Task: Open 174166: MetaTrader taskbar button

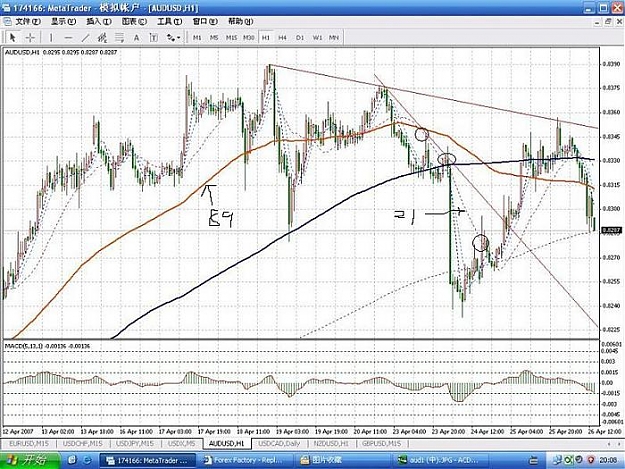Action: [x=147, y=461]
